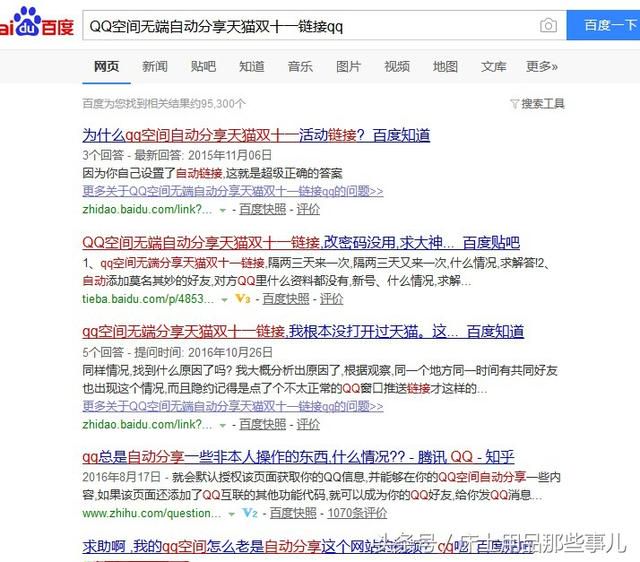Expand the 更多» tab menu
Image resolution: width=640 pixels, height=562 pixels.
[542, 66]
